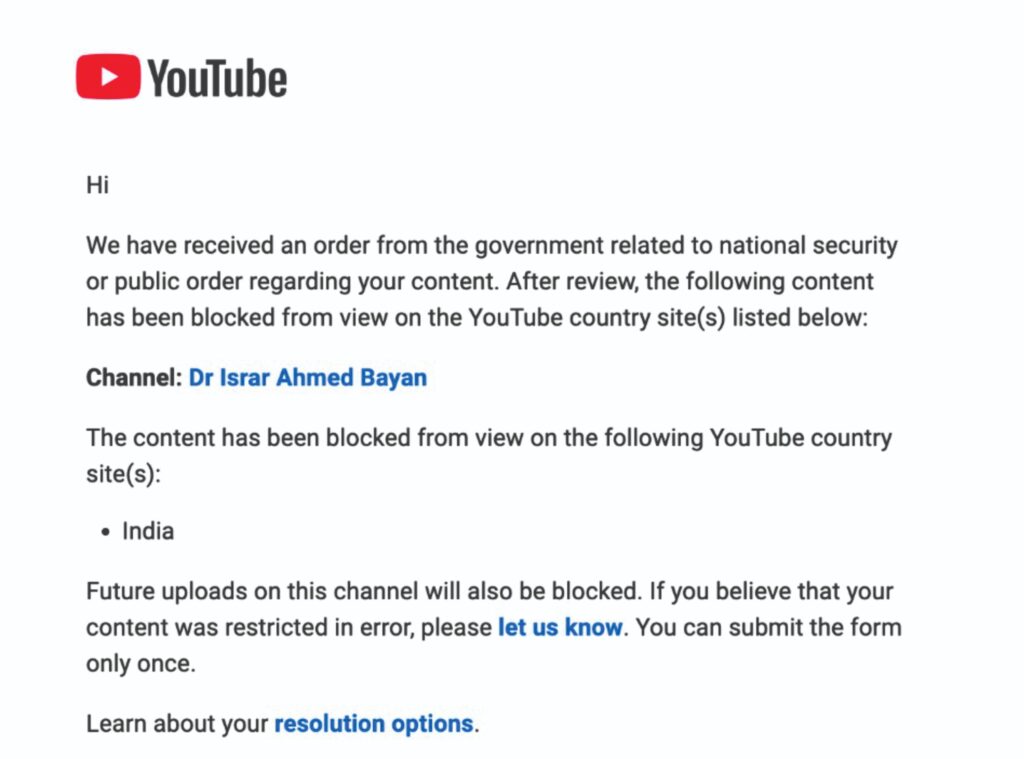Click the "Hi" greeting line
Viewport: 1024px width, 759px height.
tap(97, 186)
